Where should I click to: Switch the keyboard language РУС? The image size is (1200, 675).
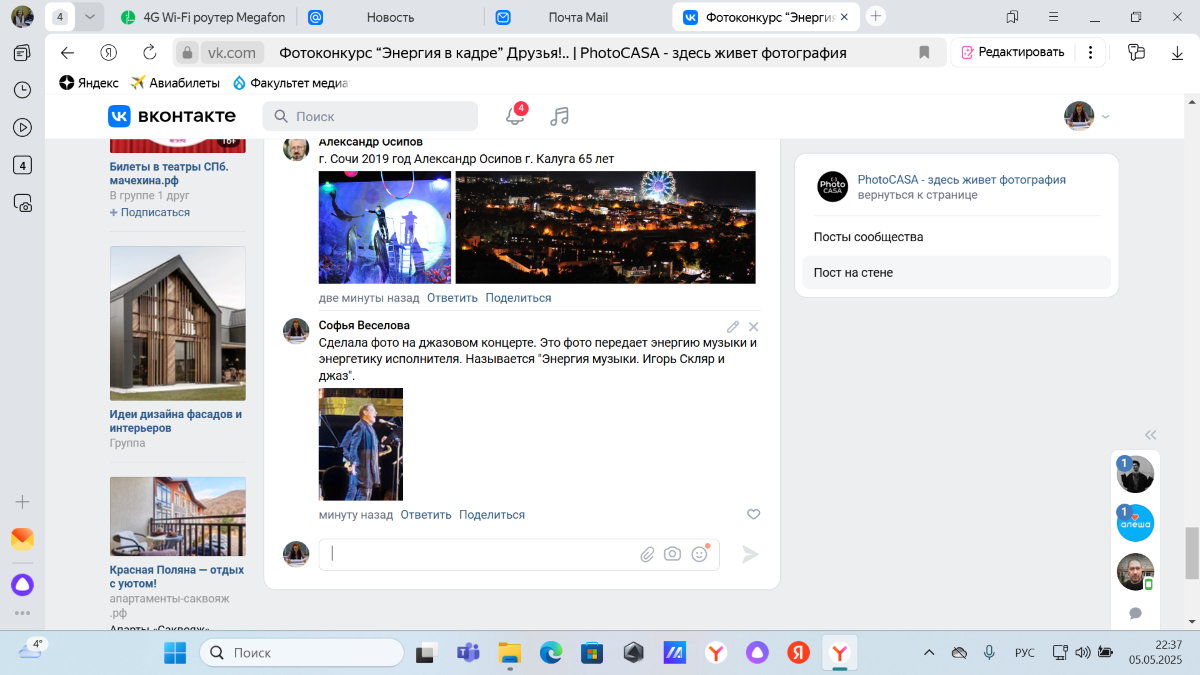[1025, 653]
